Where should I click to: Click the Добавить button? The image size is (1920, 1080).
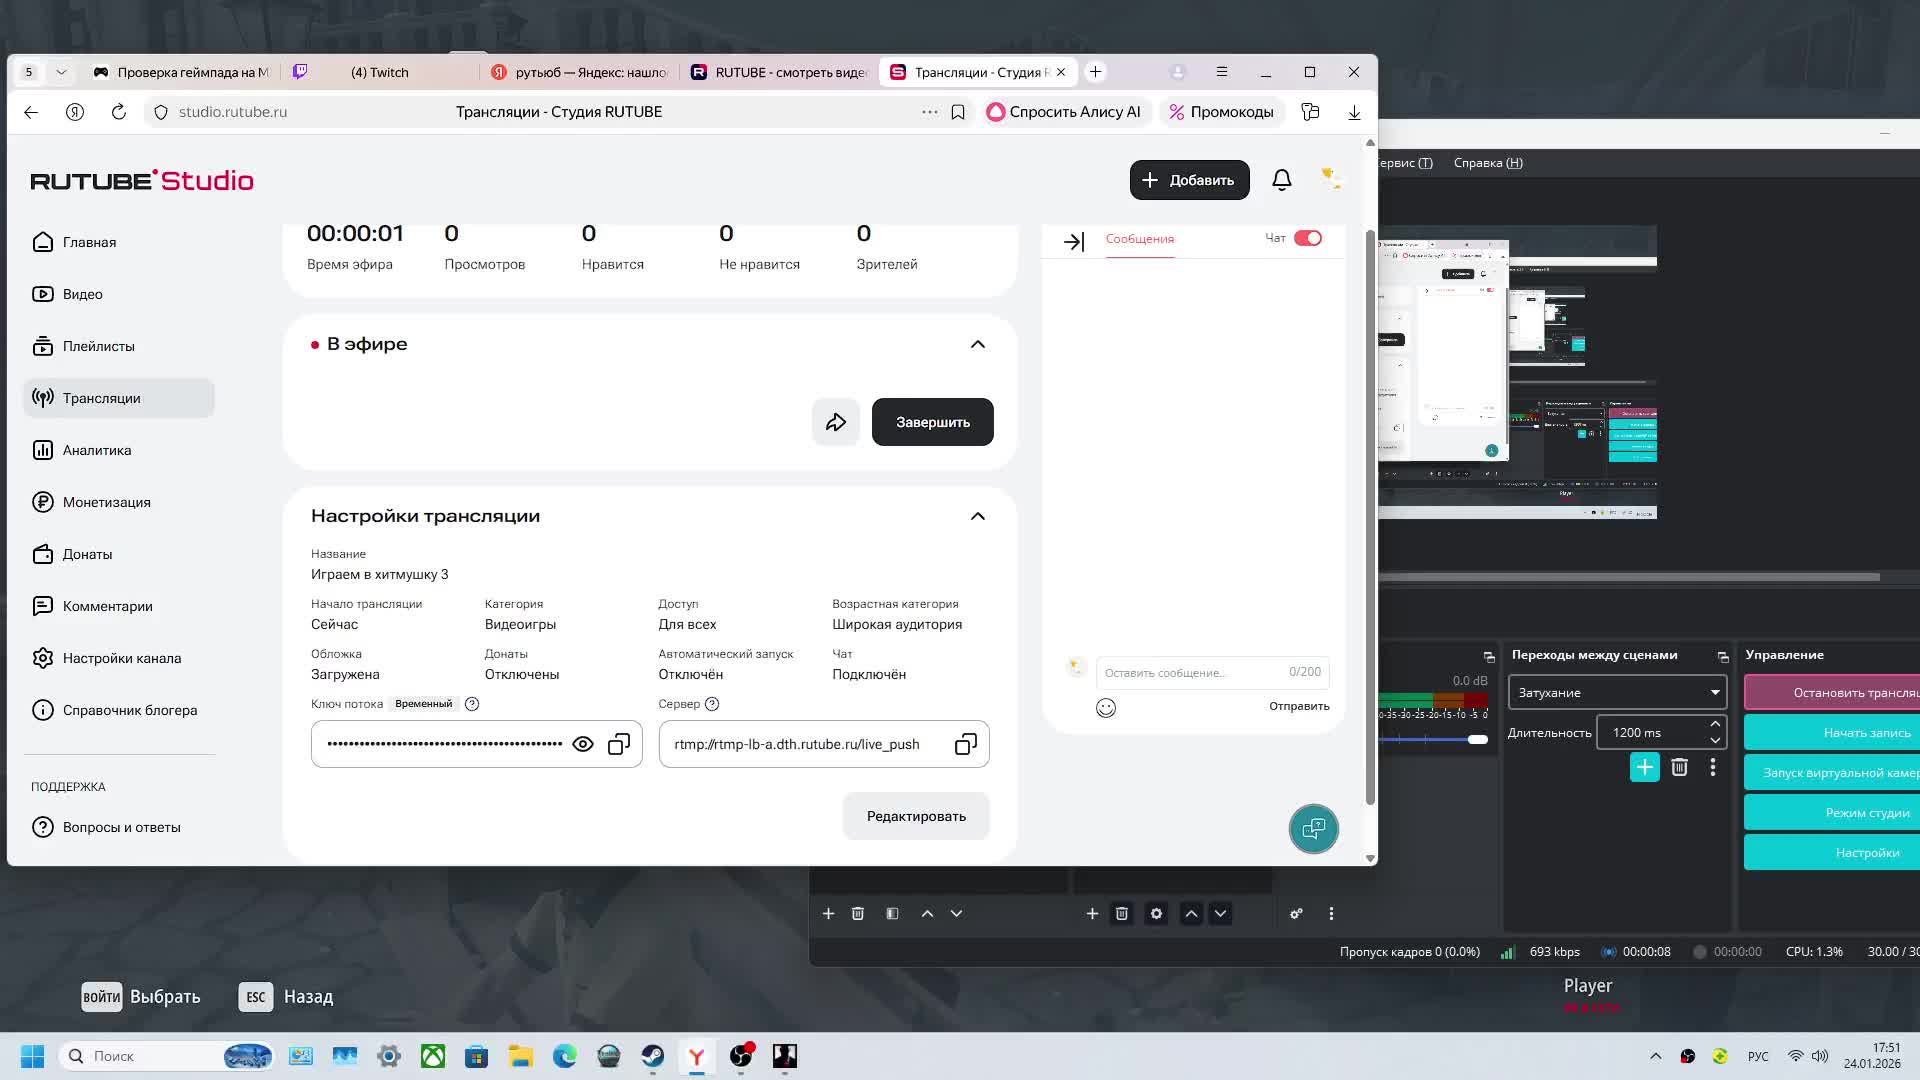coord(1189,180)
